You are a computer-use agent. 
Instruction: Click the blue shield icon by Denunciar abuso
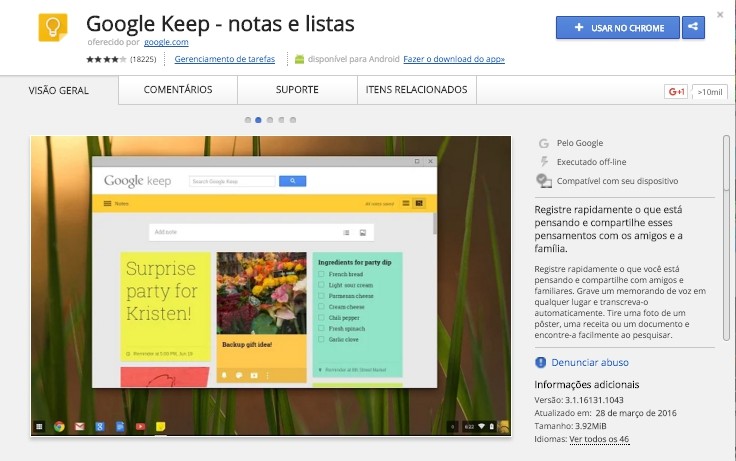tap(541, 363)
